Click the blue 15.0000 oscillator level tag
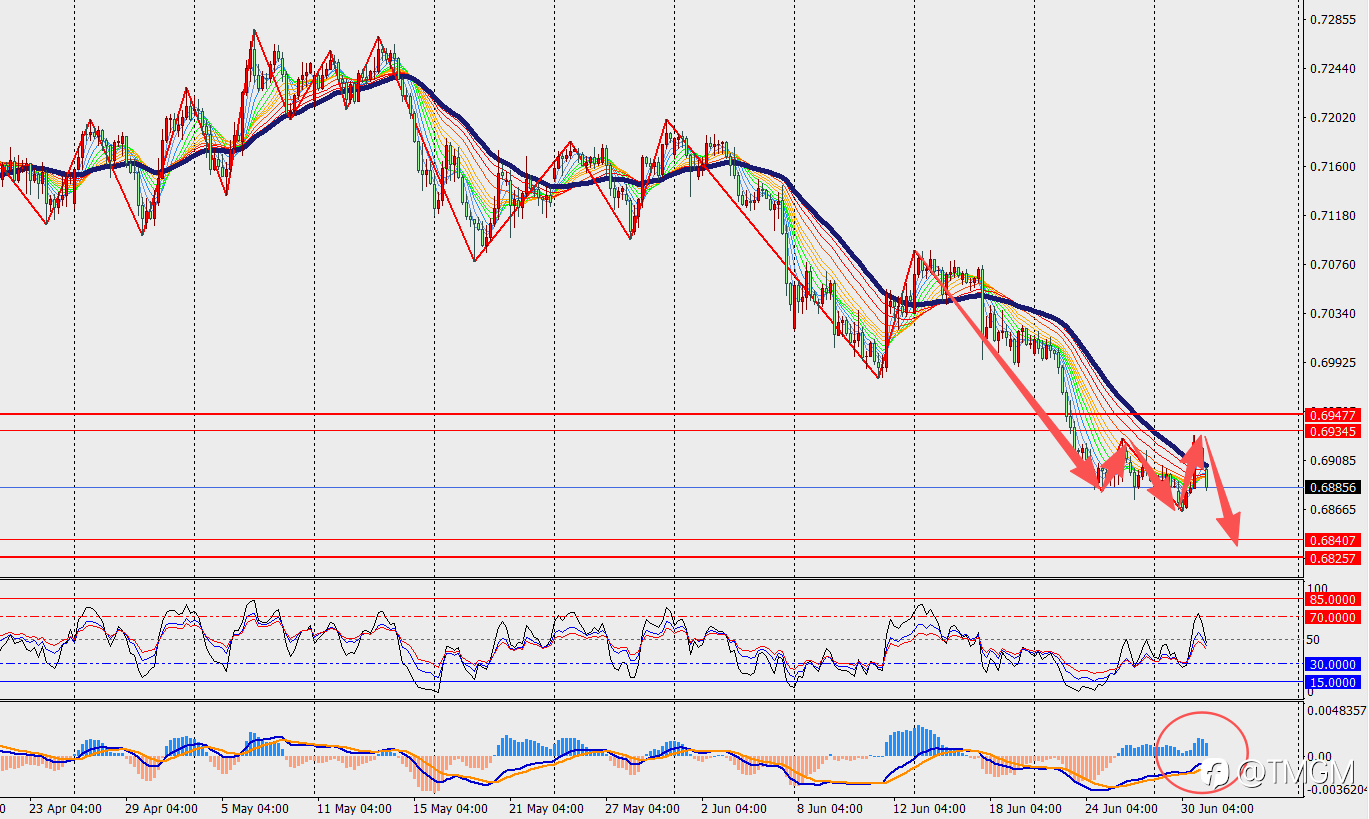Viewport: 1369px width, 819px height. [x=1333, y=682]
